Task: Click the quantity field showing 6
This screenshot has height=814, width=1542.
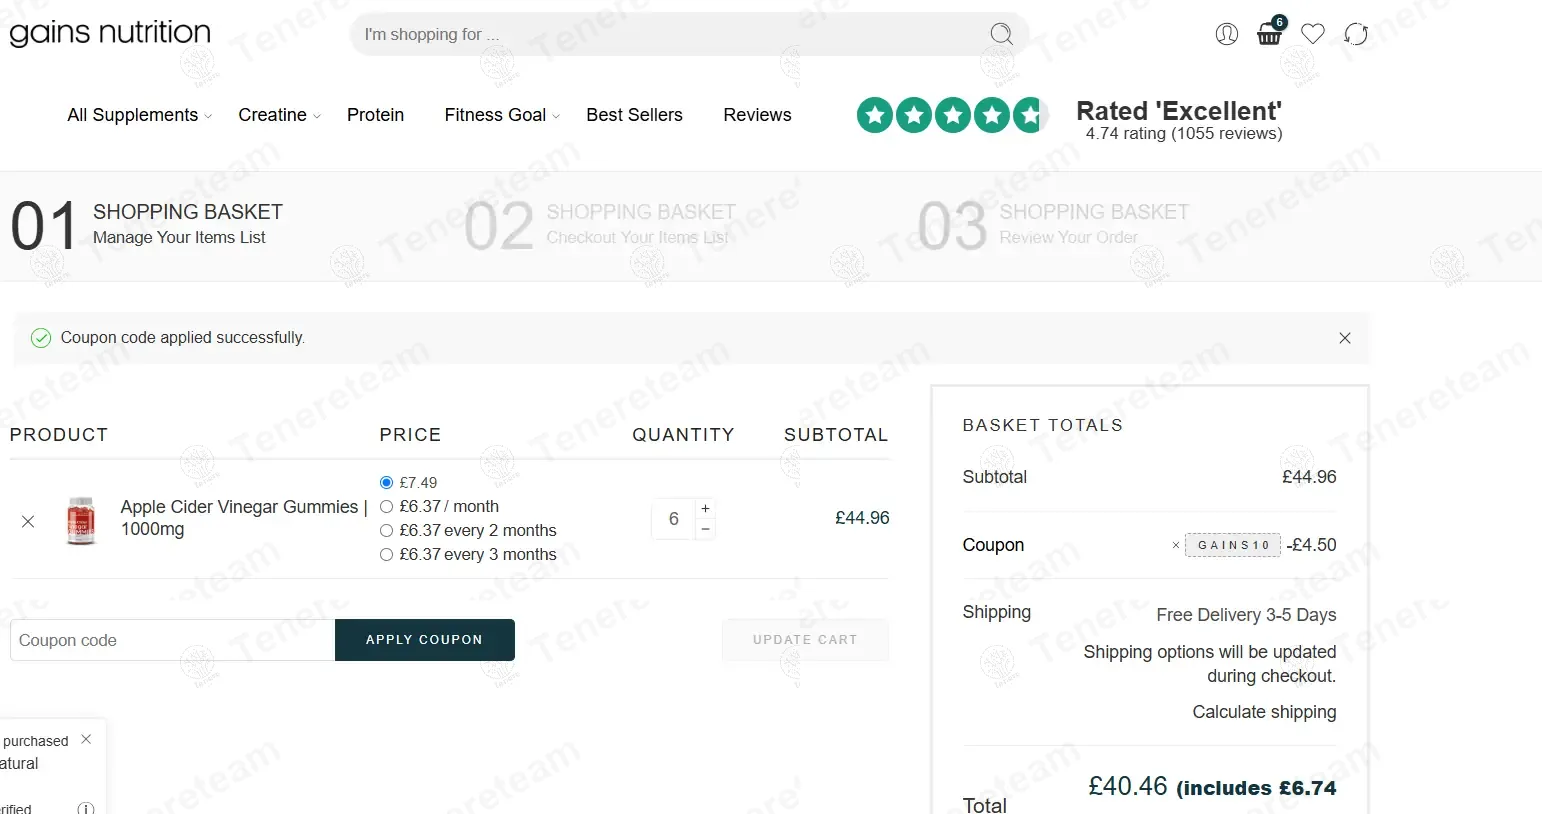Action: point(674,519)
